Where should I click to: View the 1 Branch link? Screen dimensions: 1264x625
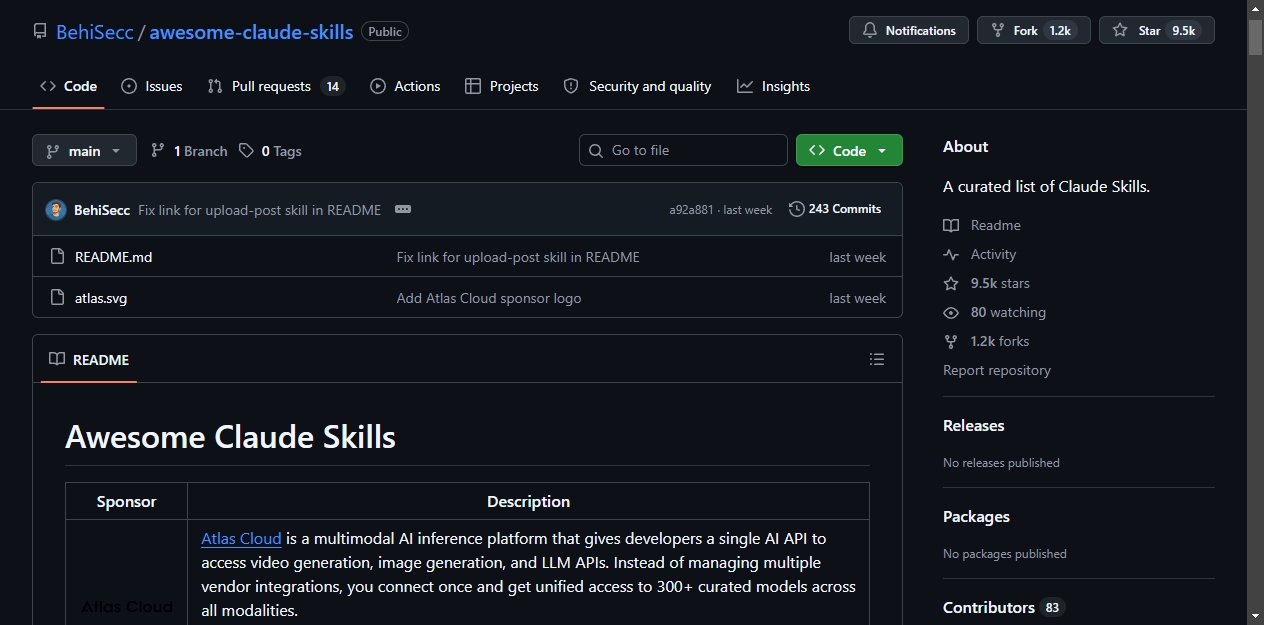click(189, 151)
